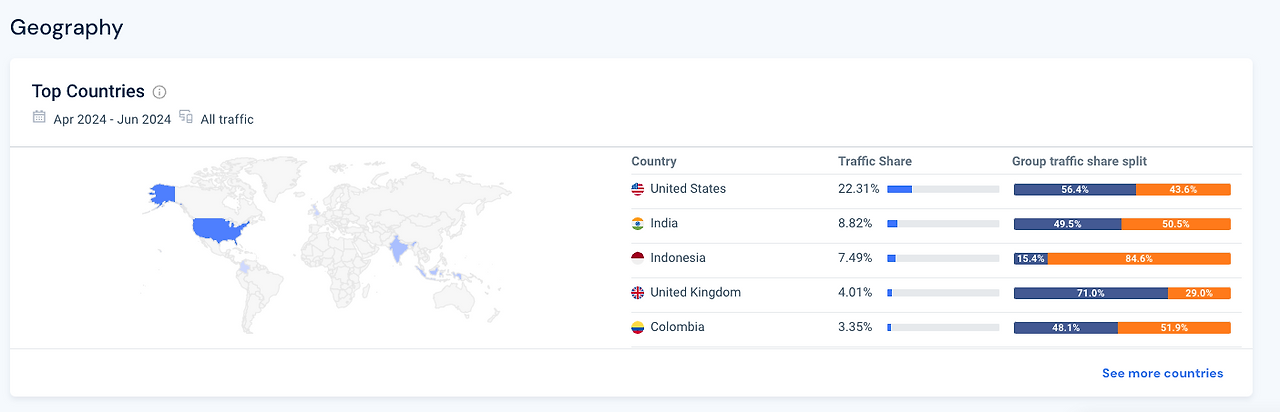Click the 84.6% orange segment for Indonesia

click(x=1138, y=258)
